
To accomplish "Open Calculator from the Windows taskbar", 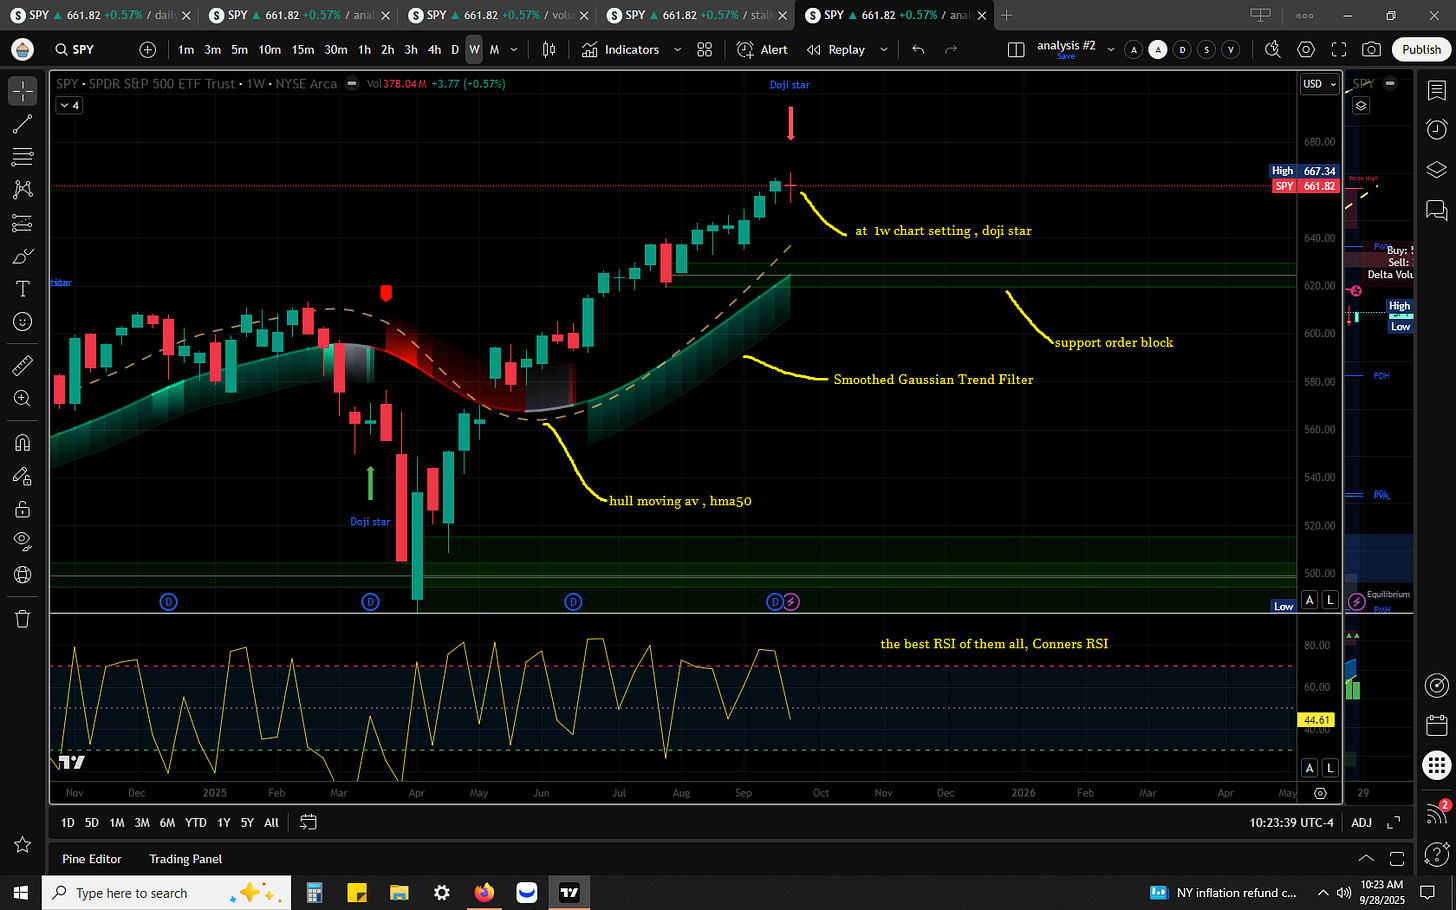I will pyautogui.click(x=314, y=892).
